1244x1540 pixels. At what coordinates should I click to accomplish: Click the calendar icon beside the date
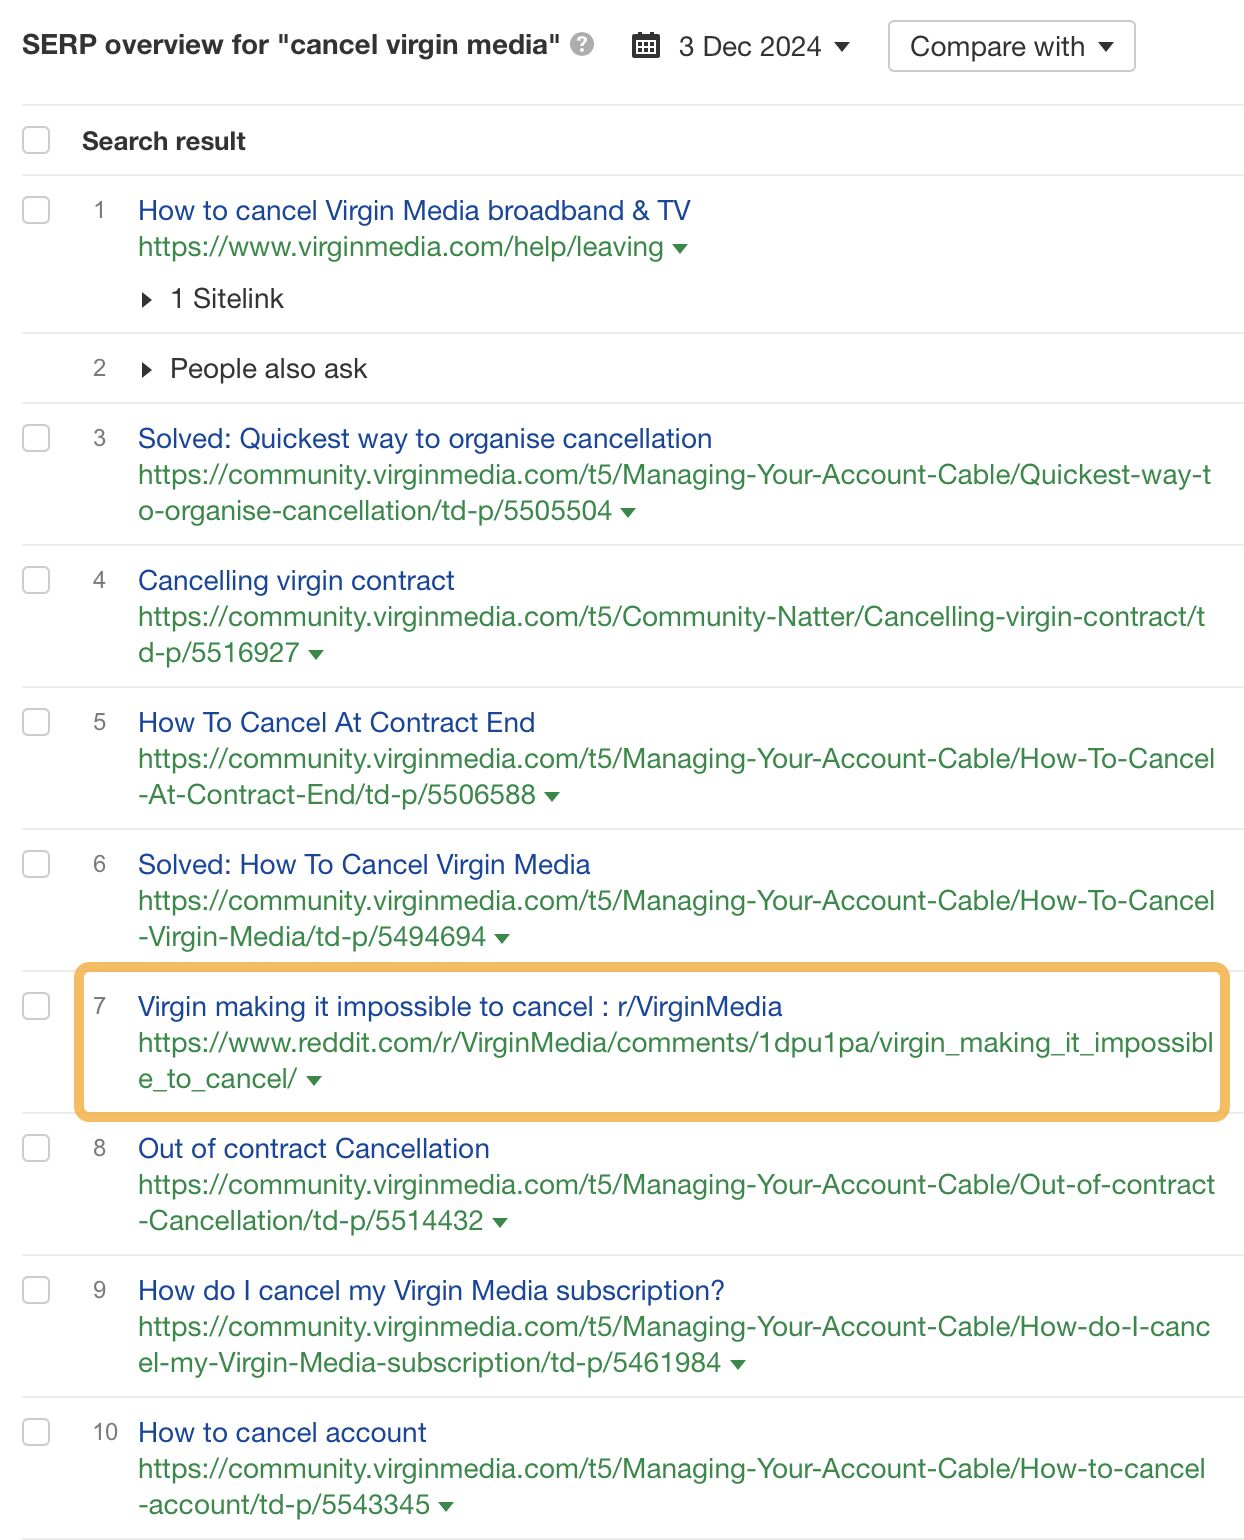[648, 46]
